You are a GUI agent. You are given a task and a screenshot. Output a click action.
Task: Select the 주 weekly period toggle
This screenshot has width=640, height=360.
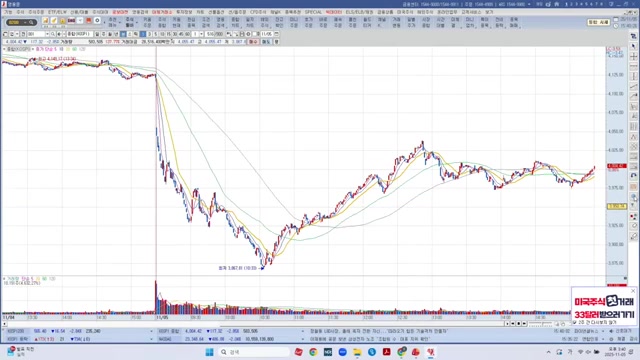point(103,34)
